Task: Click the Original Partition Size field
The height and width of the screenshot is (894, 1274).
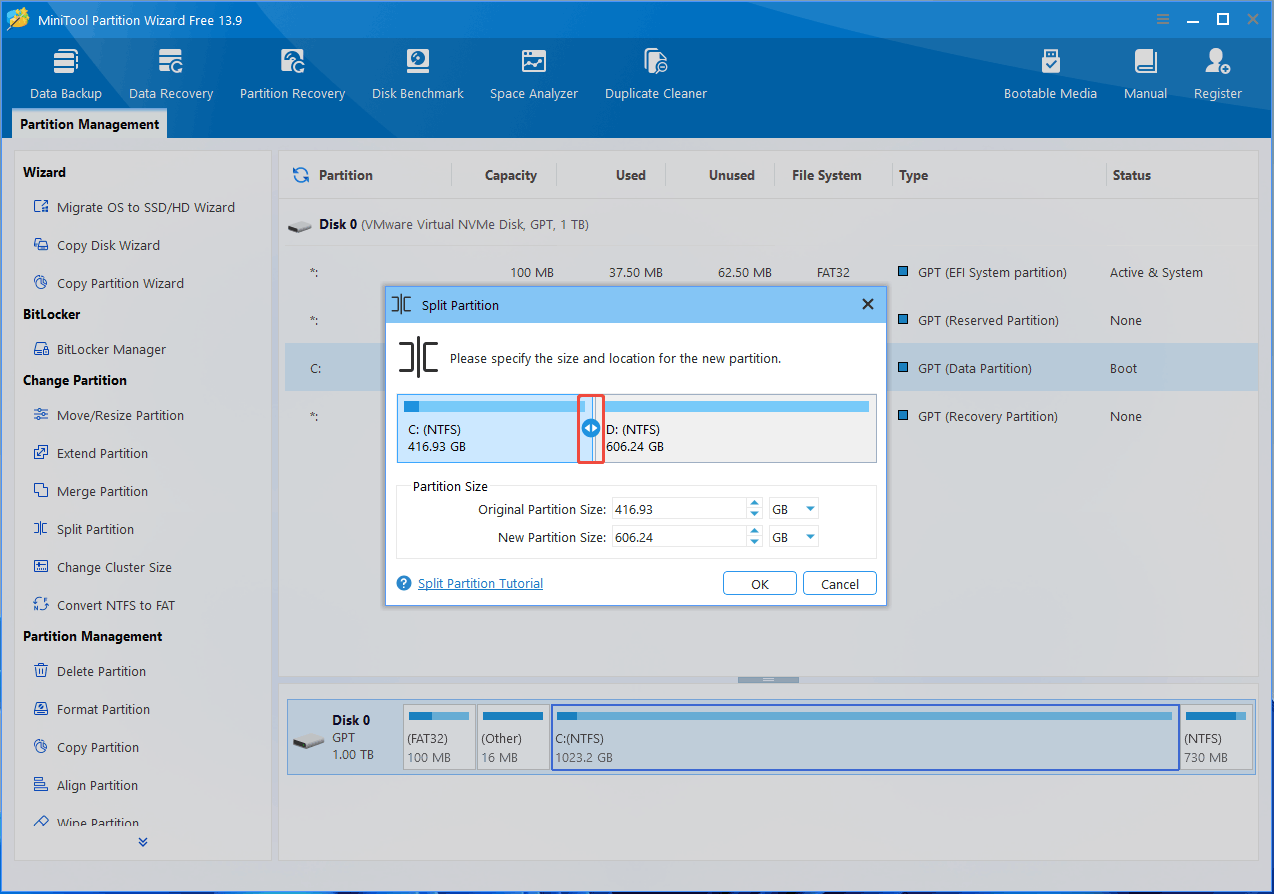Action: 678,509
